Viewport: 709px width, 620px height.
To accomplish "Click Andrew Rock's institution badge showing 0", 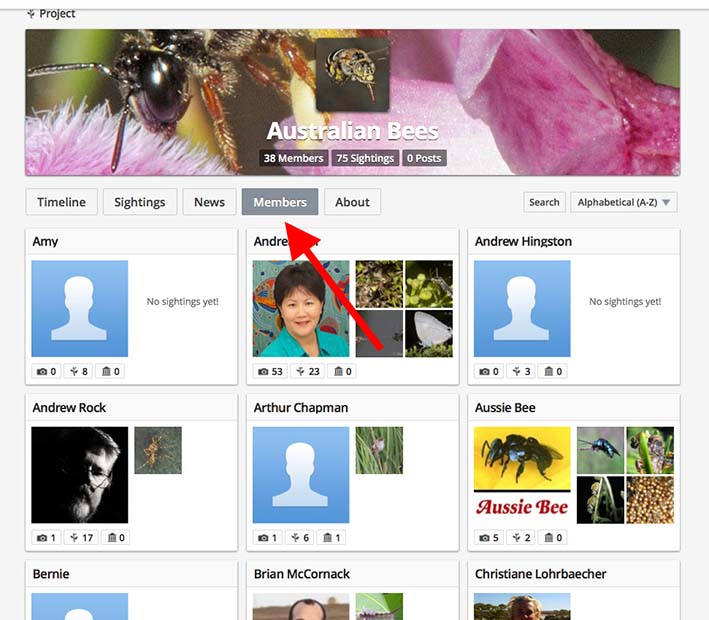I will click(x=116, y=538).
